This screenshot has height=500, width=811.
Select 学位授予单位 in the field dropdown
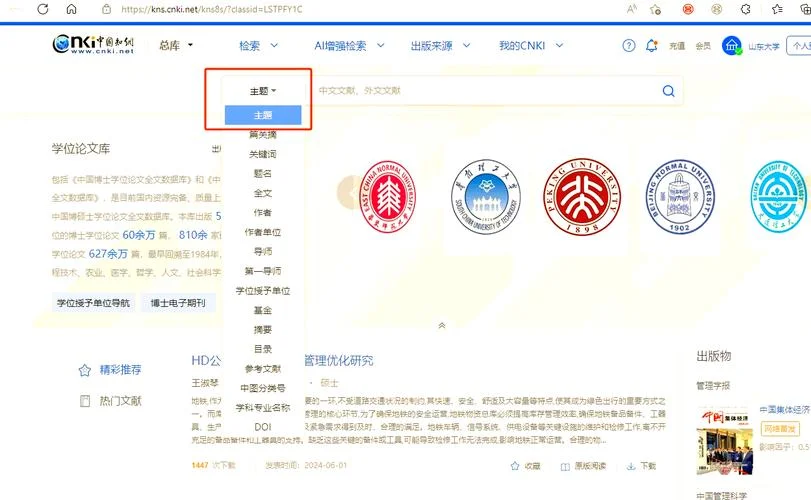pyautogui.click(x=263, y=291)
